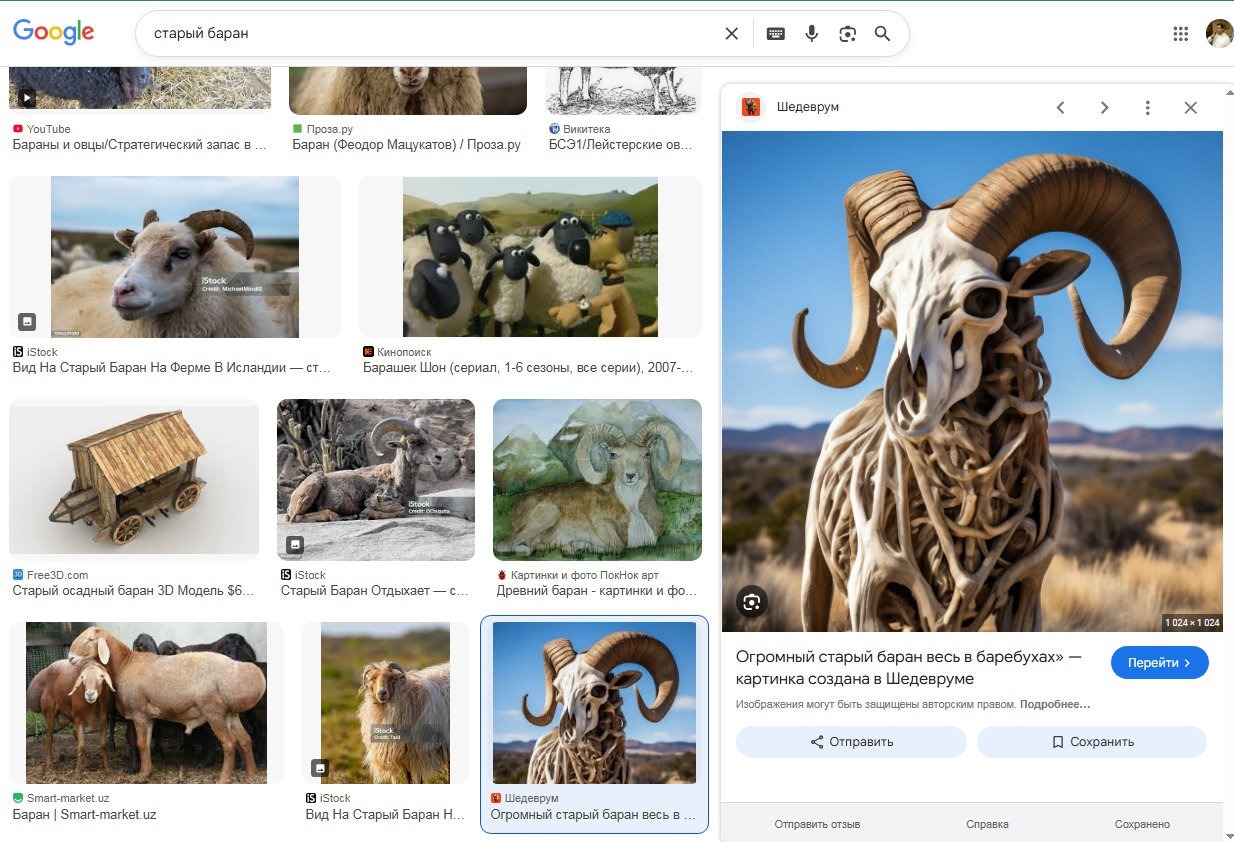Select the Барашек Шон cartoon sheep thumbnail
The width and height of the screenshot is (1234, 842).
click(x=530, y=257)
